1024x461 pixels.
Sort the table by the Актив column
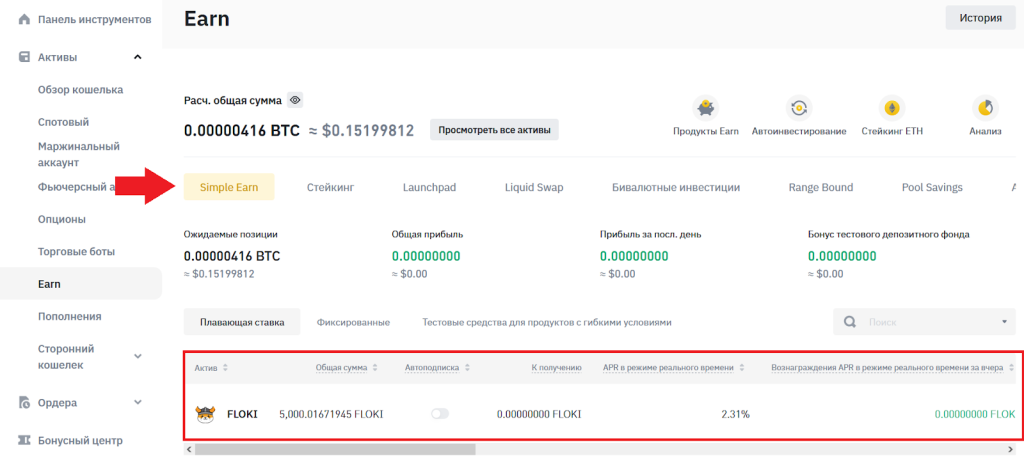pyautogui.click(x=225, y=368)
